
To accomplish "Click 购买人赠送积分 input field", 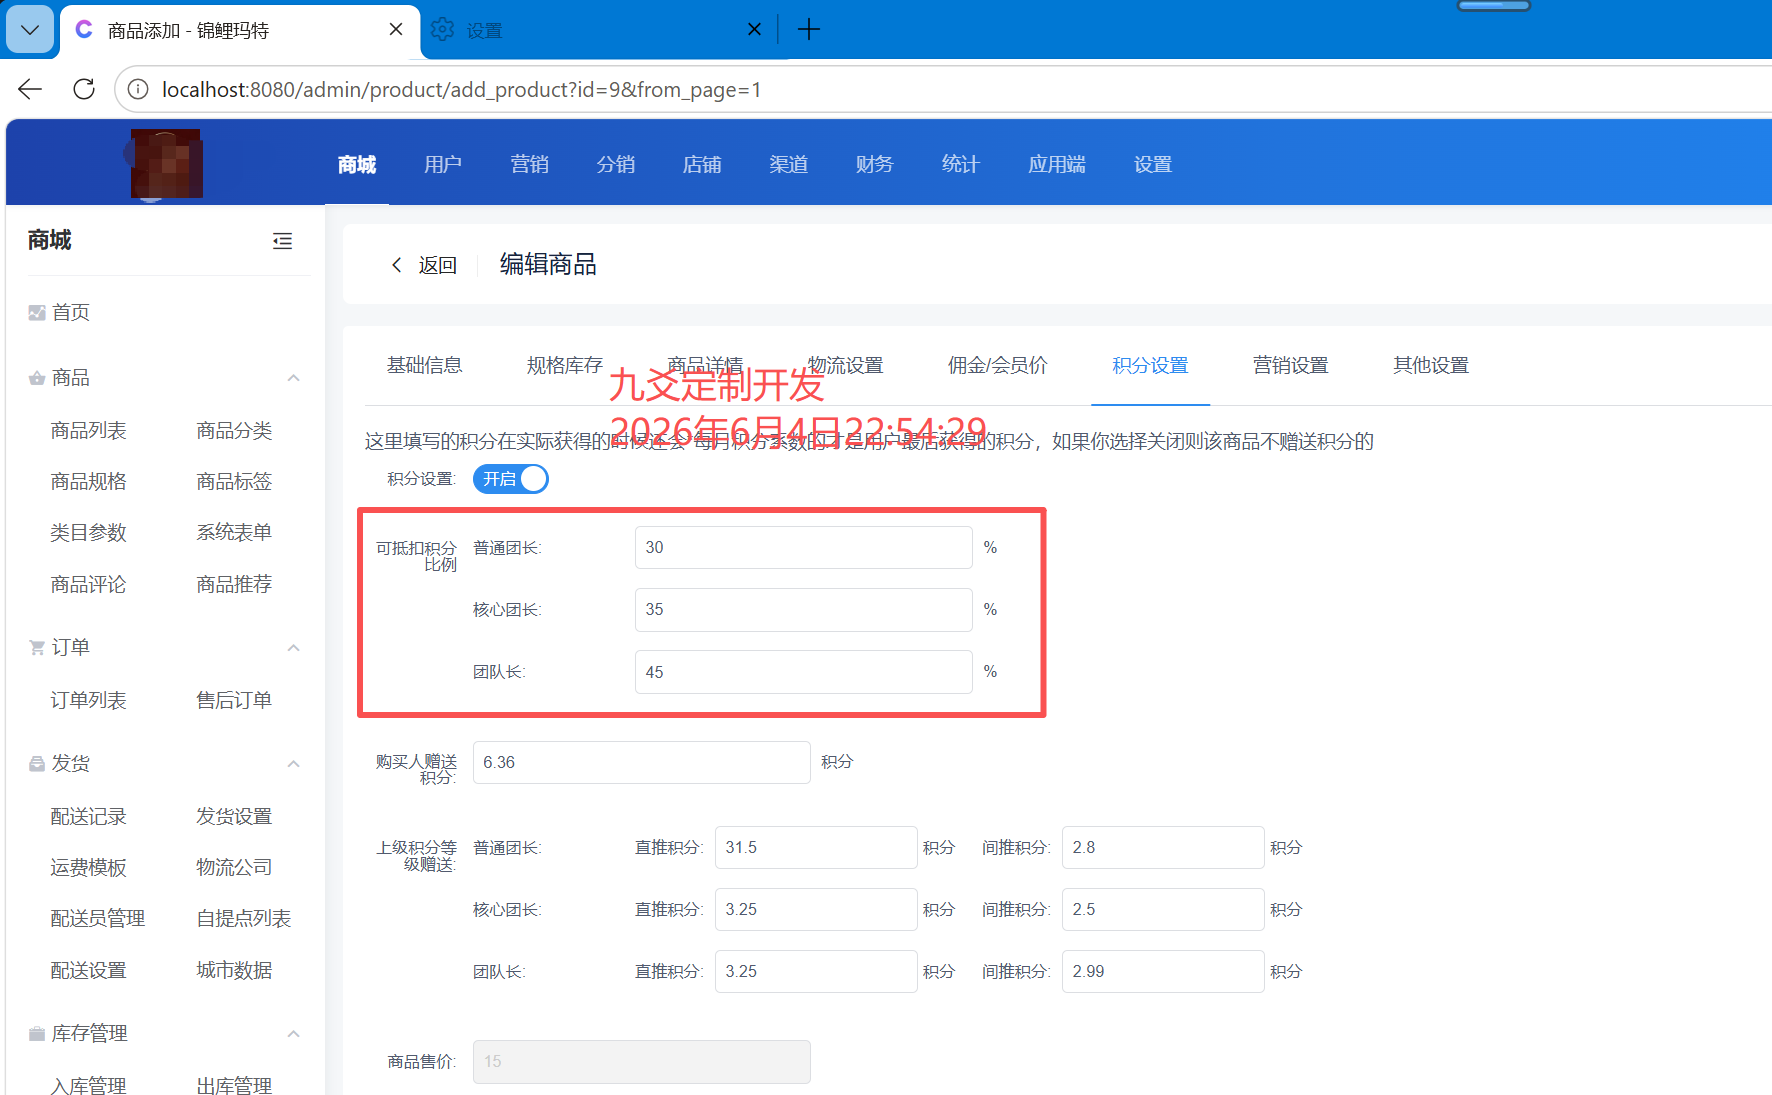I will [642, 762].
